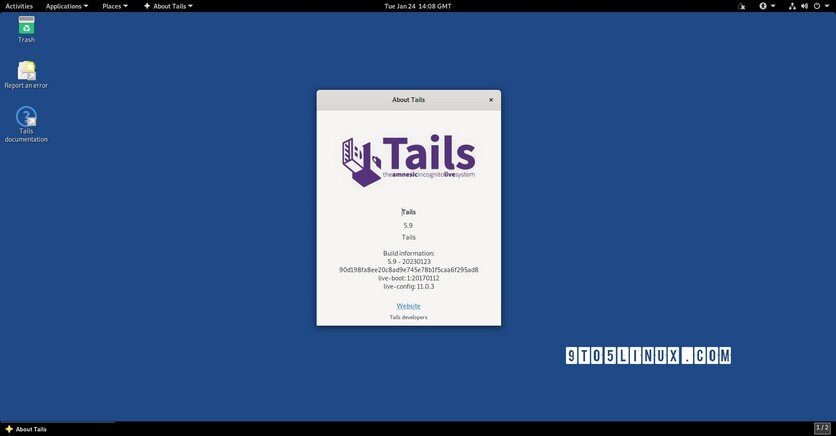Click the 5.9 - 20230123 build line
This screenshot has width=836, height=436.
coord(408,262)
